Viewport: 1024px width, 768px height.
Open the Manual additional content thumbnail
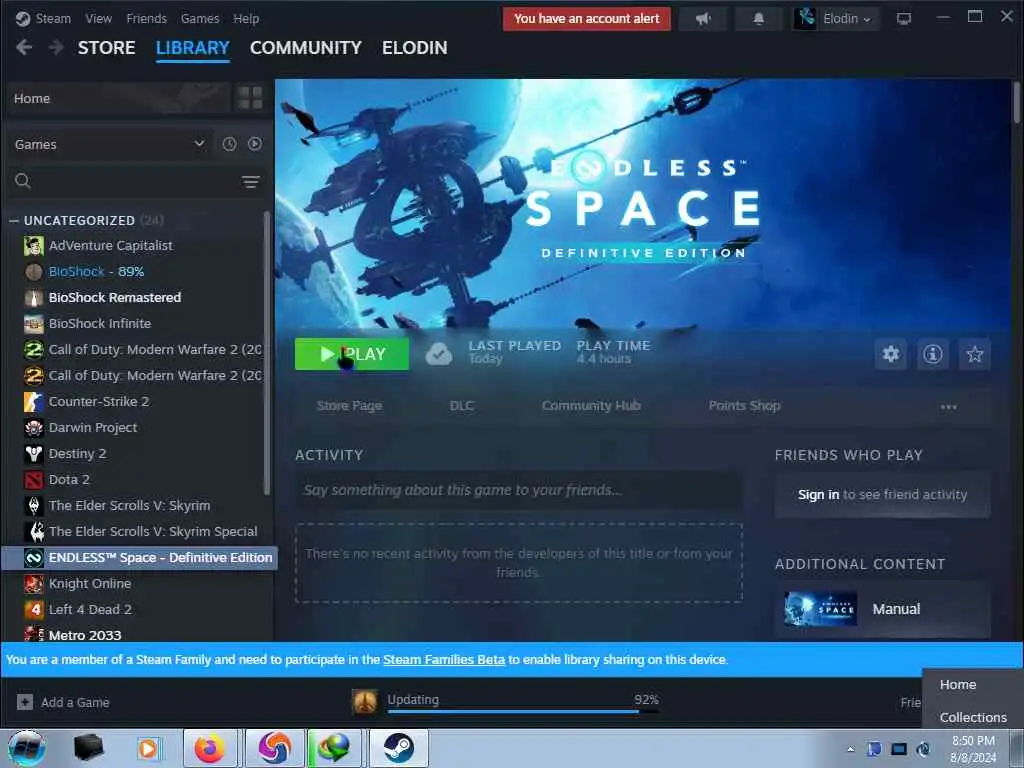coord(820,609)
